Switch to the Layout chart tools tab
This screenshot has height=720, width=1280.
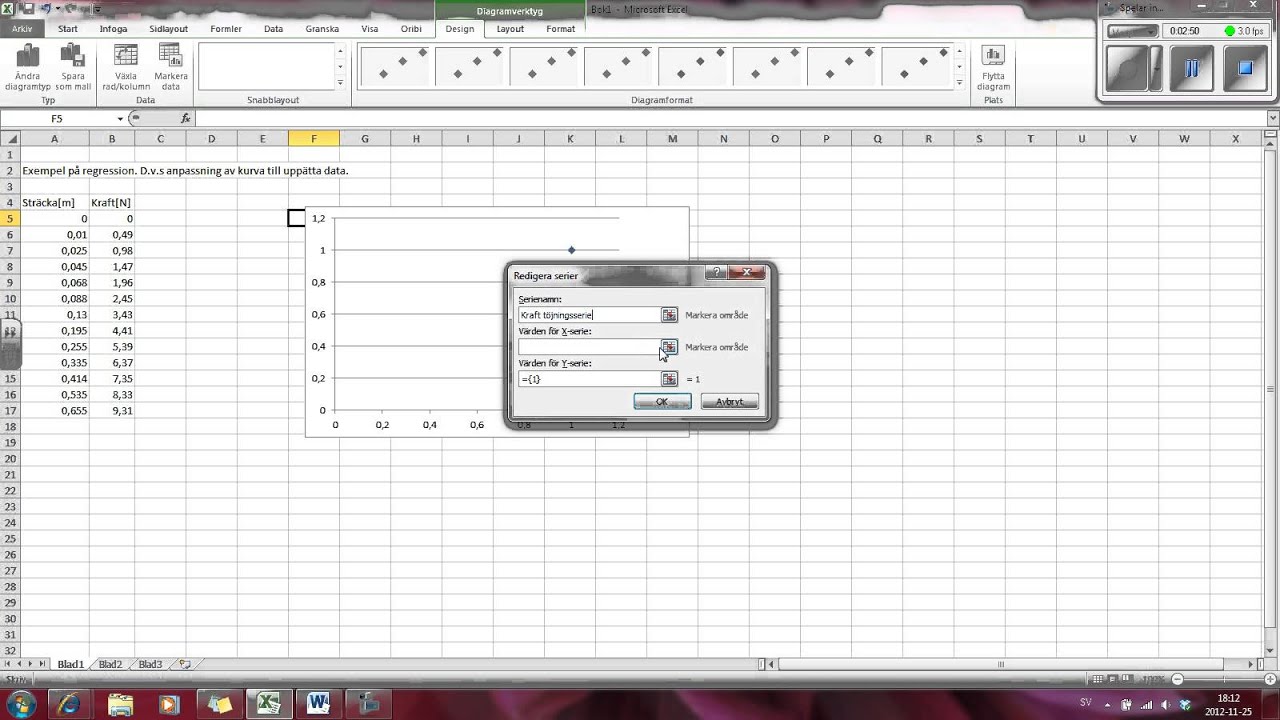[x=510, y=29]
